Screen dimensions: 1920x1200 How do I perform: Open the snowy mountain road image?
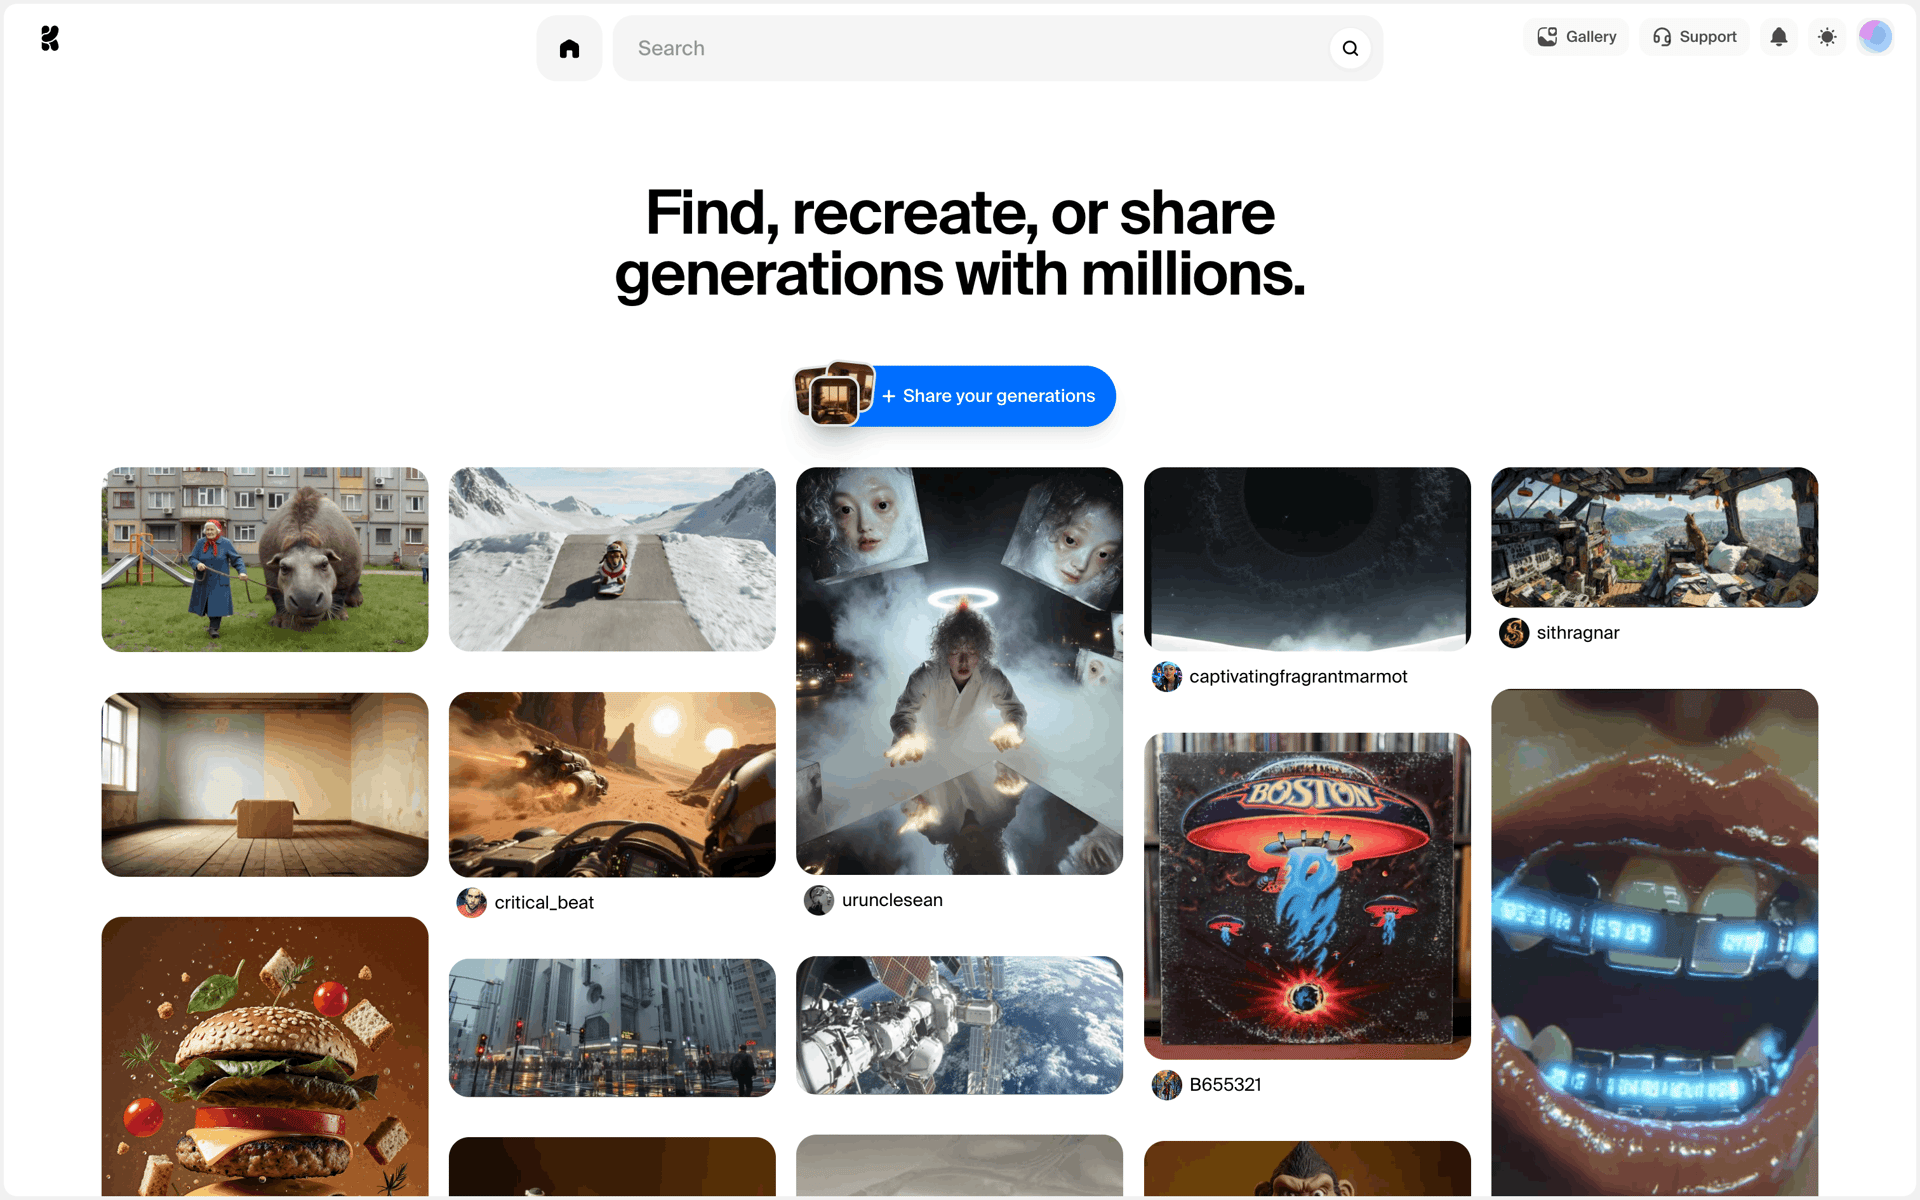coord(612,559)
